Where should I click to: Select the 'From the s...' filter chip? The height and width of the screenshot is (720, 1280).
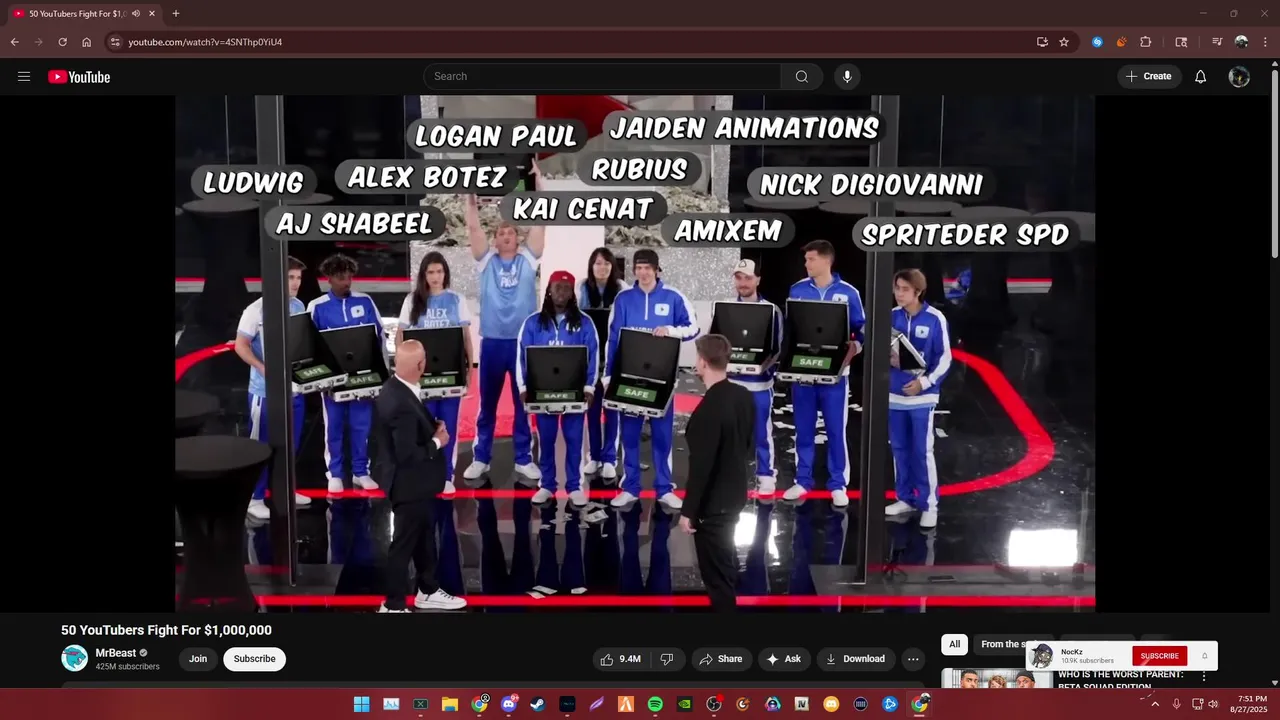1001,644
